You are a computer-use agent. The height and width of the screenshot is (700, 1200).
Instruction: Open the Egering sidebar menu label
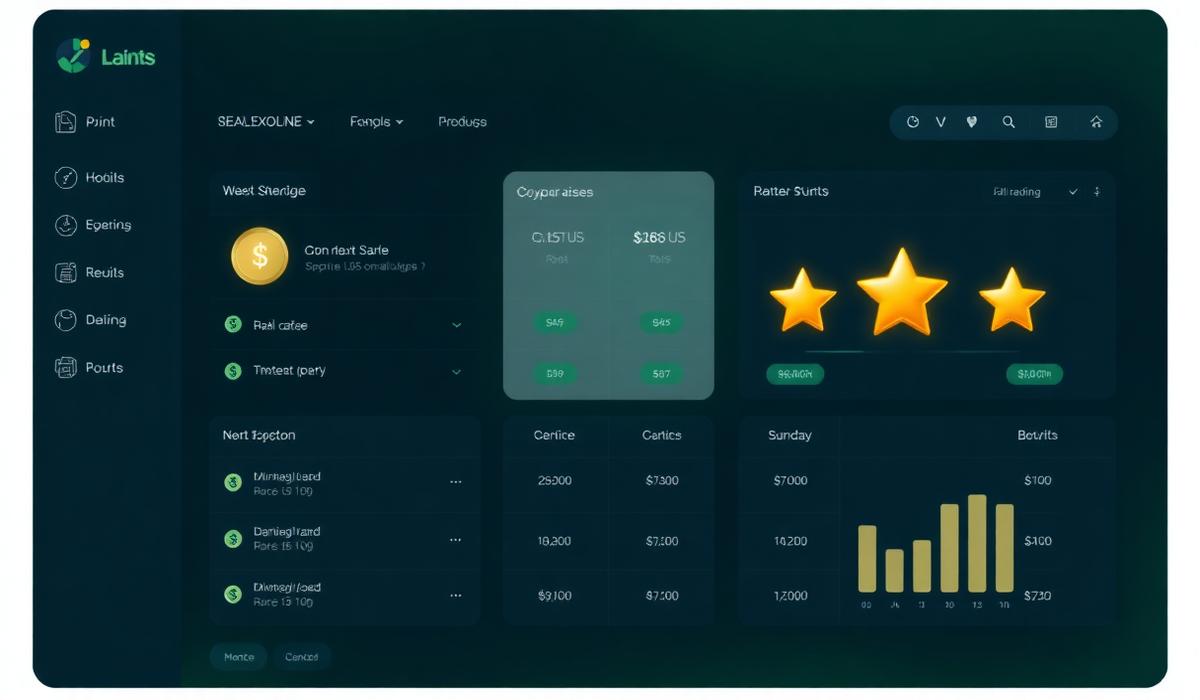[x=108, y=225]
